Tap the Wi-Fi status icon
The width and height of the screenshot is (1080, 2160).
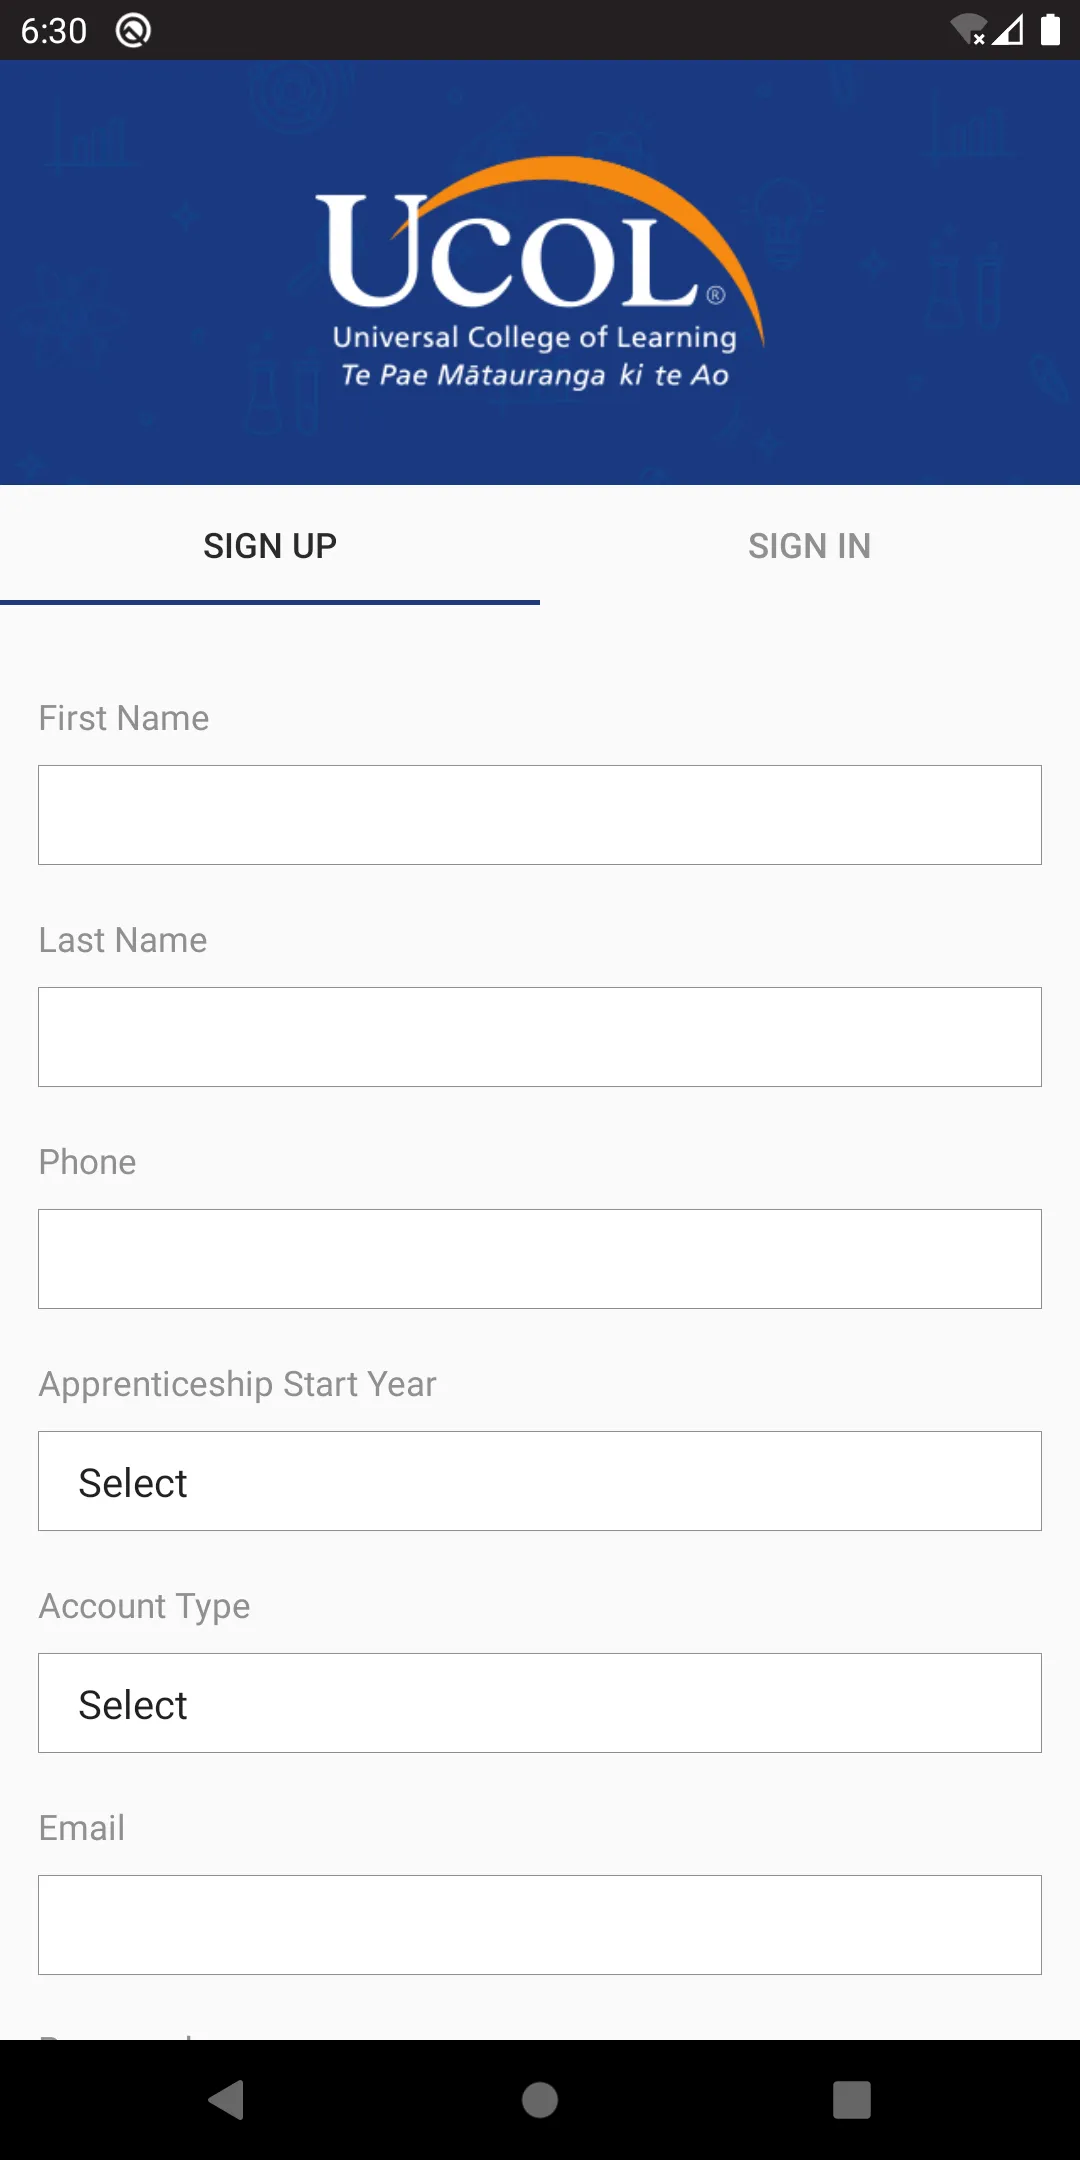pyautogui.click(x=968, y=30)
